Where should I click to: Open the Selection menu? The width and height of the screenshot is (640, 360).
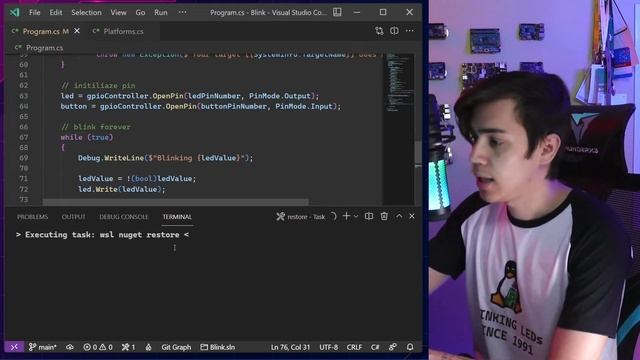point(86,13)
